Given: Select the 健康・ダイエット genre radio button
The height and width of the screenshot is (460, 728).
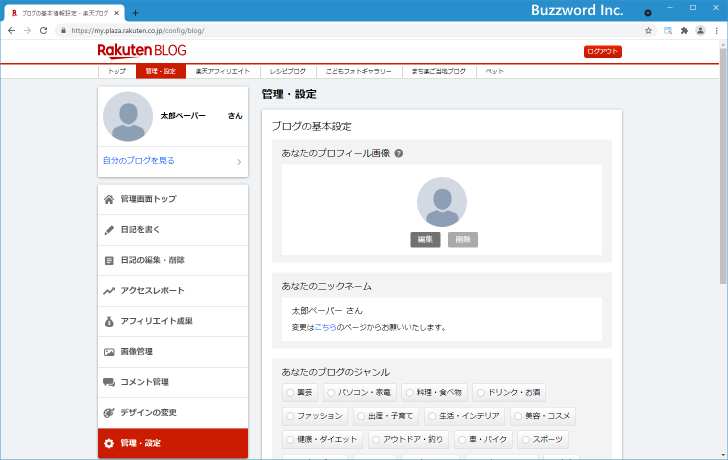Looking at the screenshot, I should pos(290,440).
